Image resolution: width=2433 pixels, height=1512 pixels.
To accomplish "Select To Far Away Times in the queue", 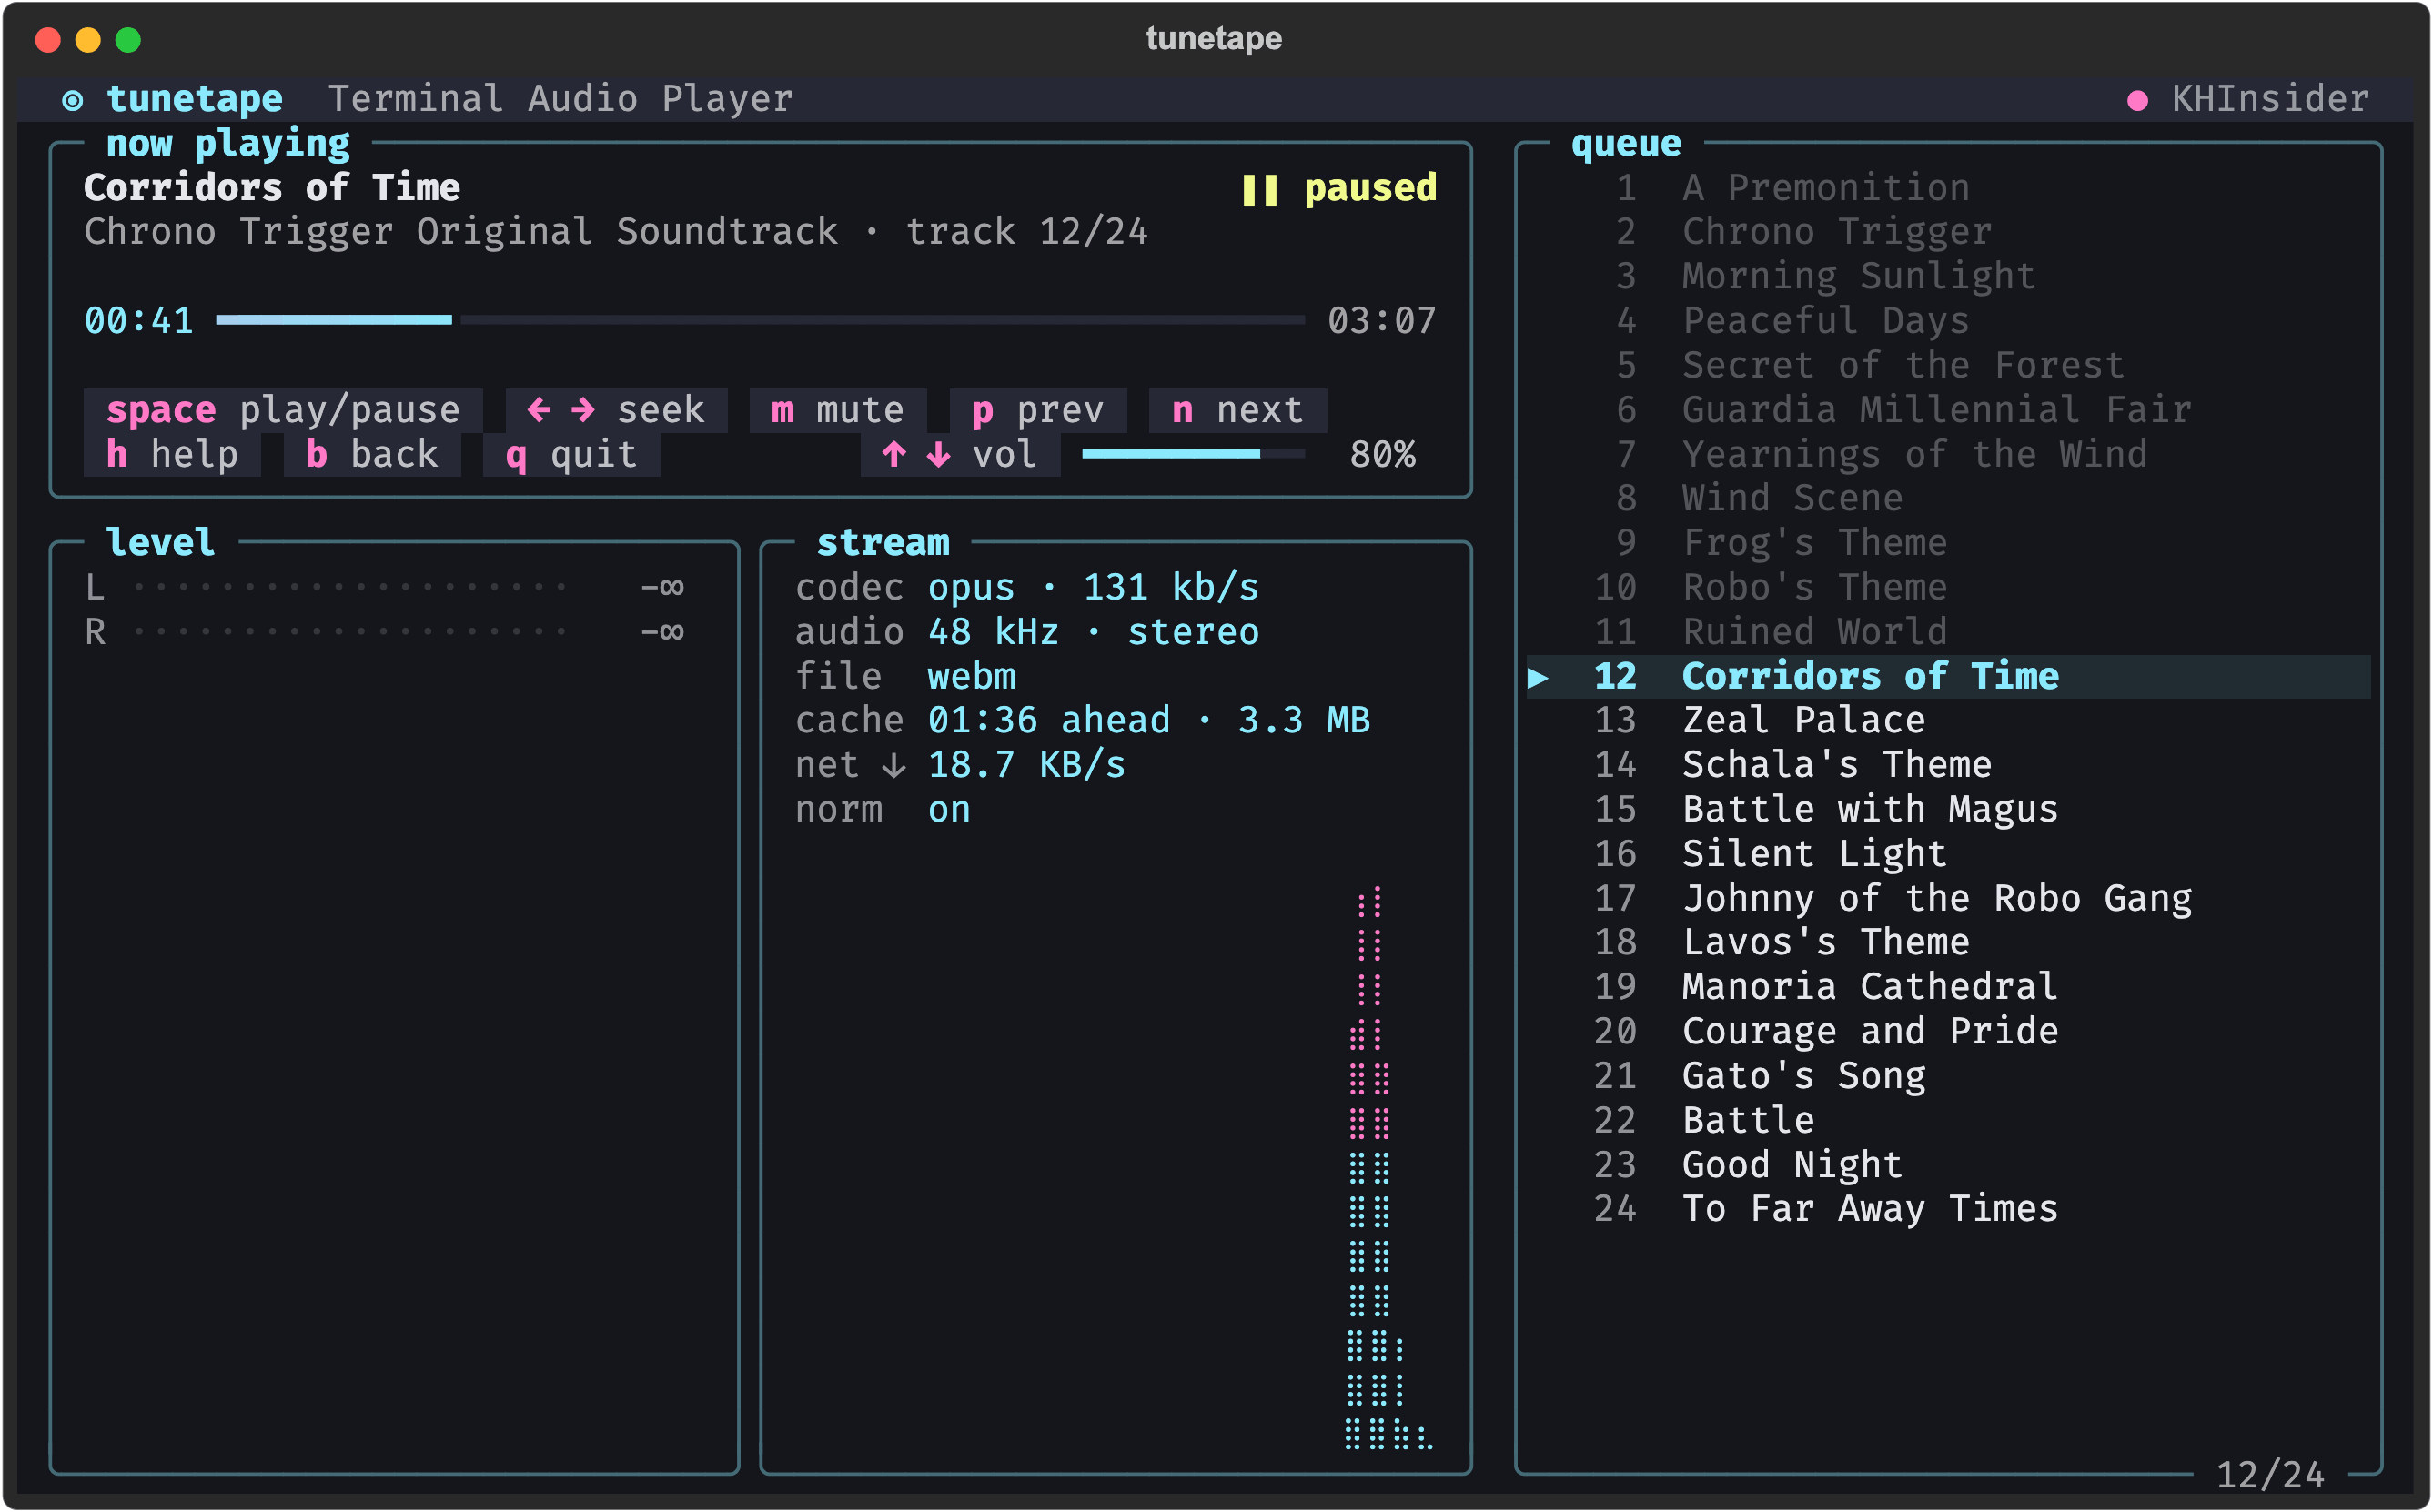I will coord(1948,1209).
